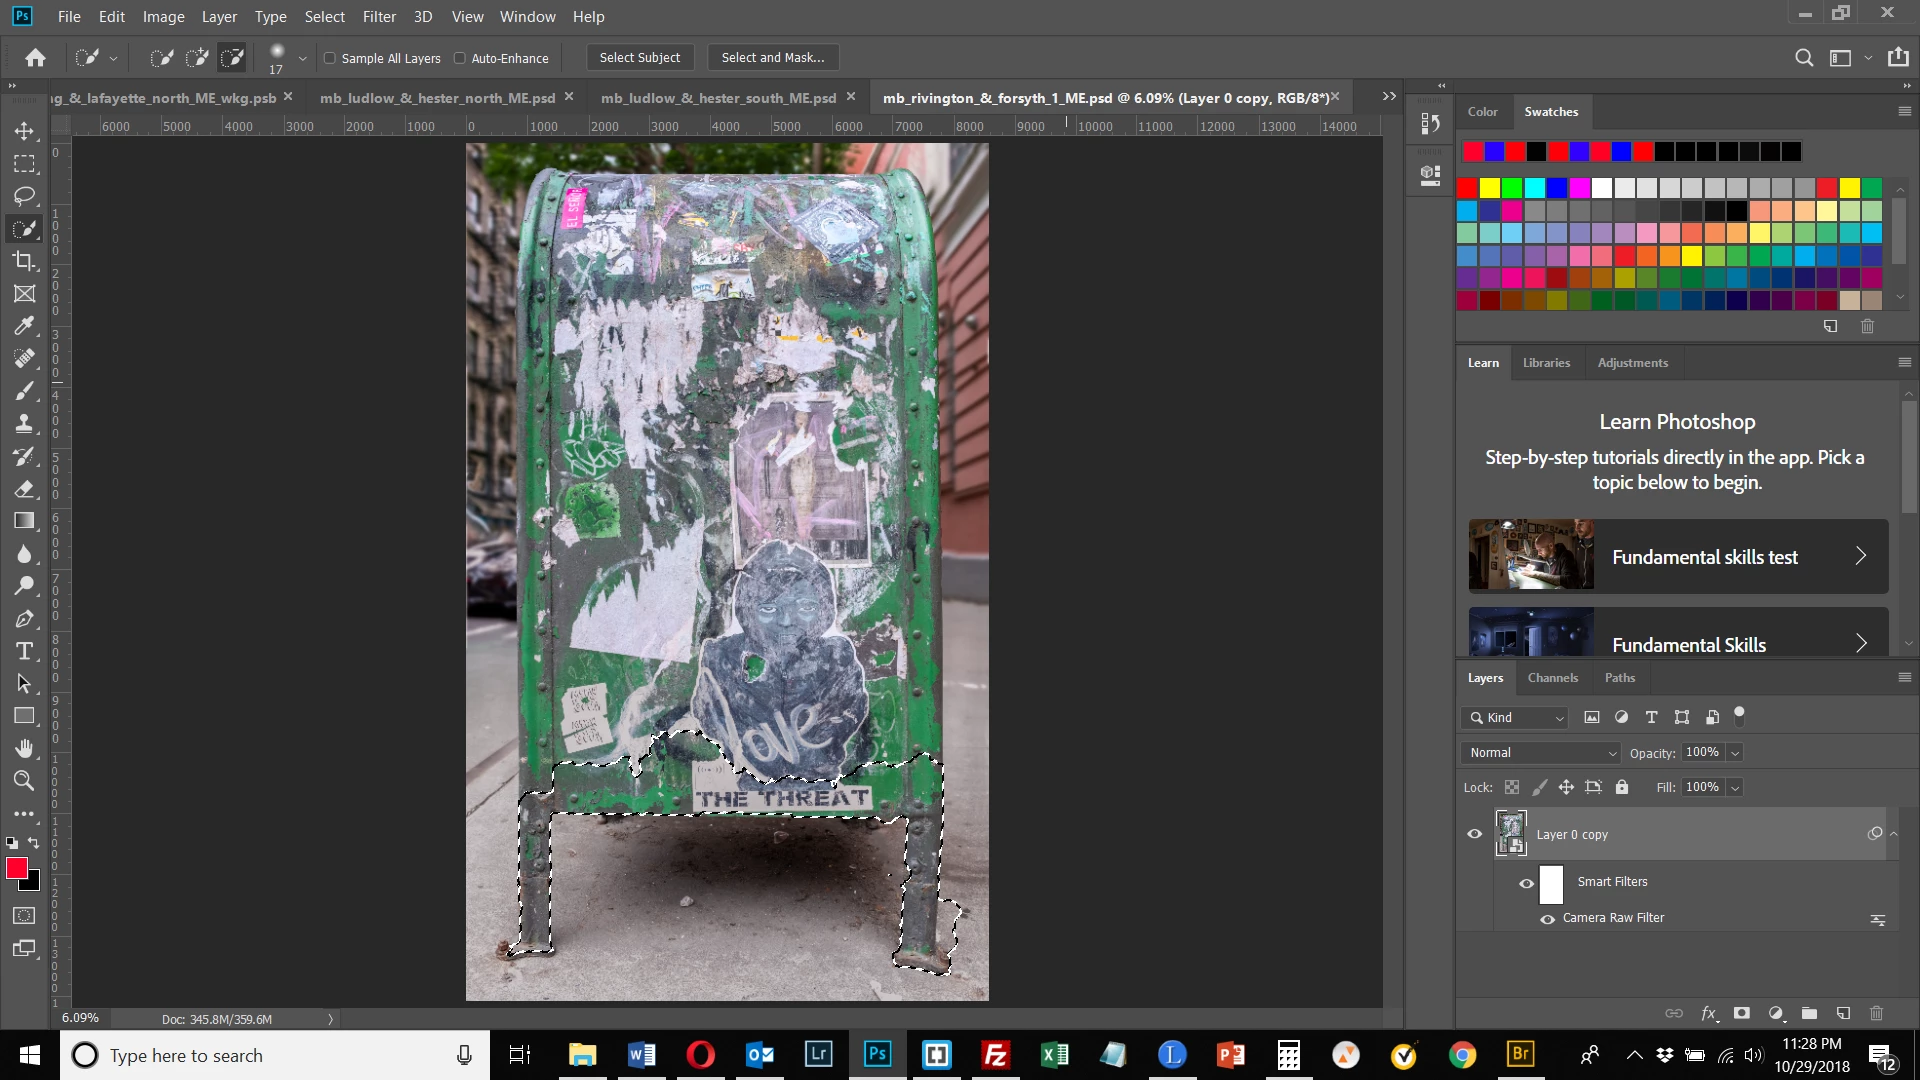Enable Sample All Layers checkbox

point(330,58)
